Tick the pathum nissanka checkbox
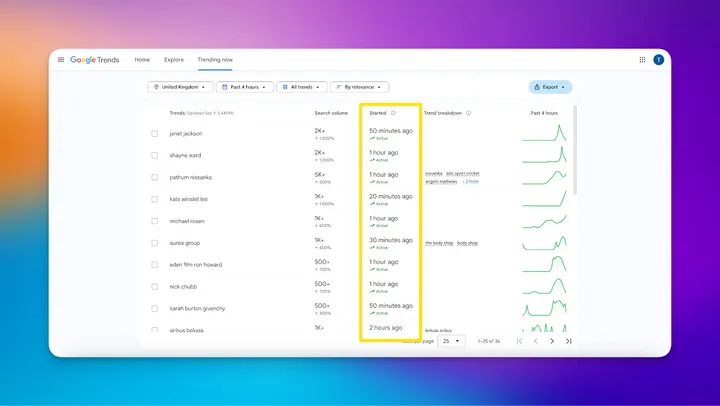Image resolution: width=720 pixels, height=406 pixels. click(155, 177)
